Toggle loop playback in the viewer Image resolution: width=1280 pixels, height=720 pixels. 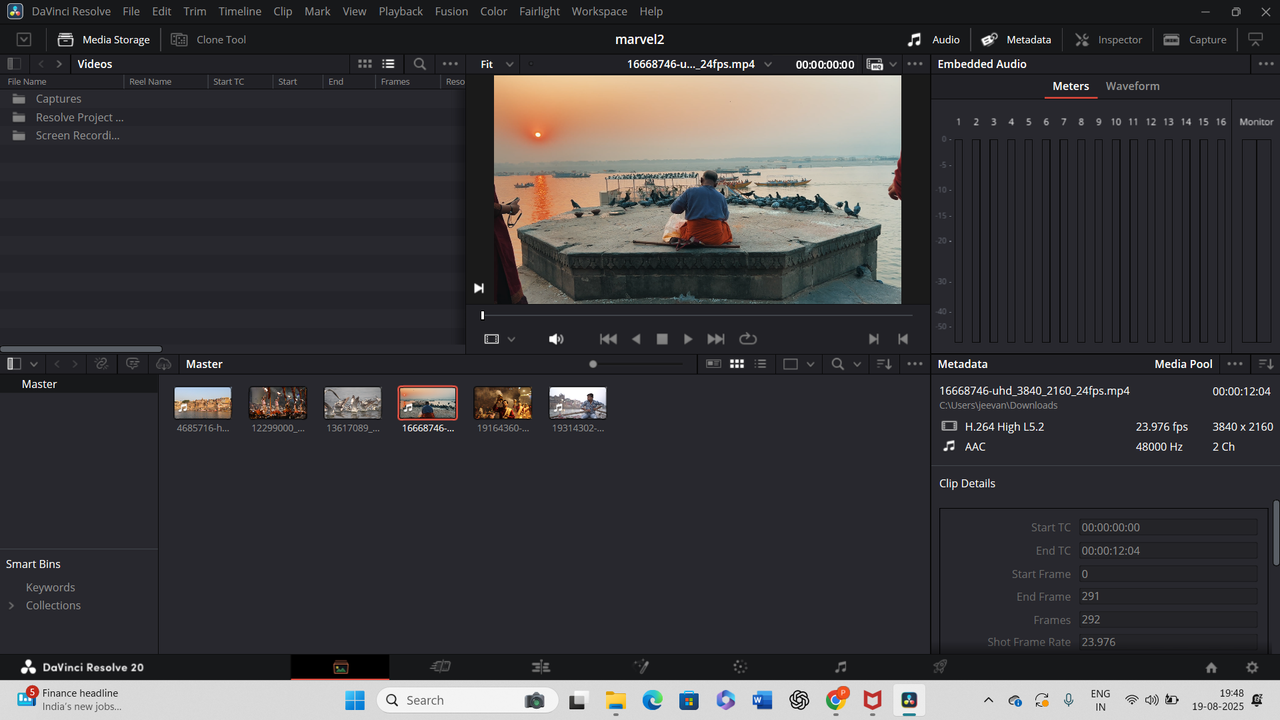748,339
